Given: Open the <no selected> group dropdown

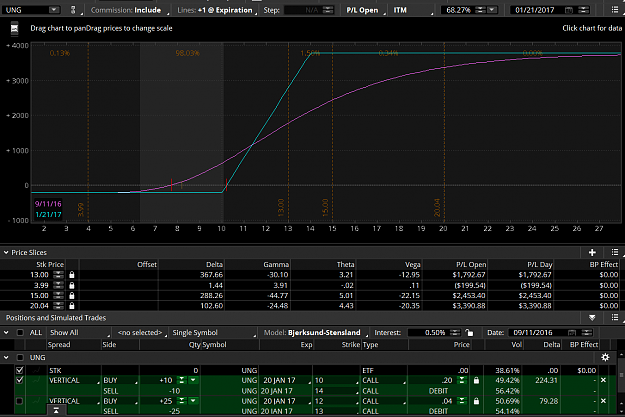Looking at the screenshot, I should point(142,332).
